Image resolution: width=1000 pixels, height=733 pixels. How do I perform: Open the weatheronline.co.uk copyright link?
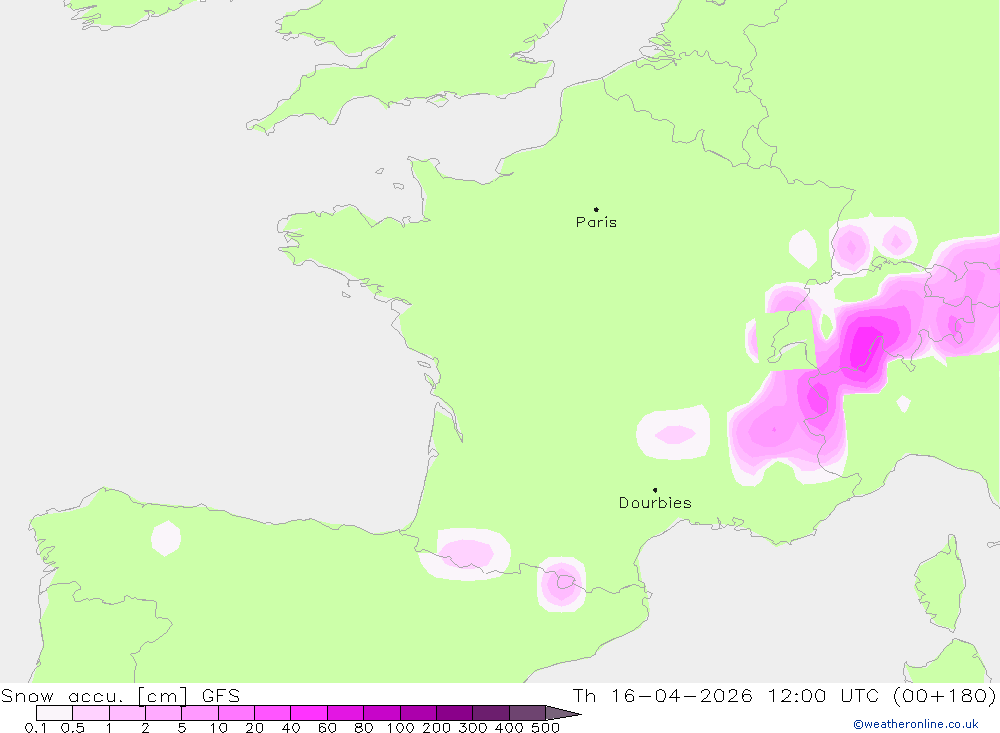click(x=915, y=724)
